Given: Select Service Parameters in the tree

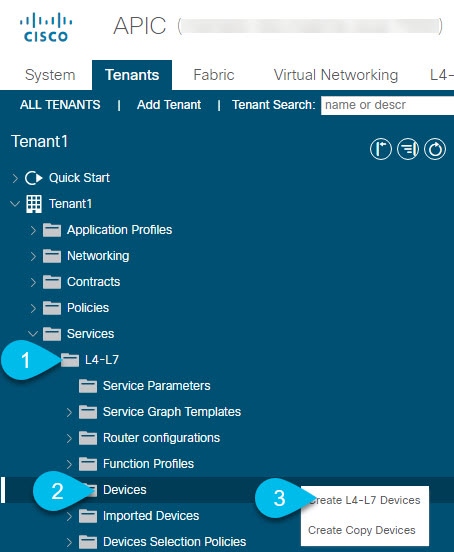Looking at the screenshot, I should pyautogui.click(x=157, y=386).
